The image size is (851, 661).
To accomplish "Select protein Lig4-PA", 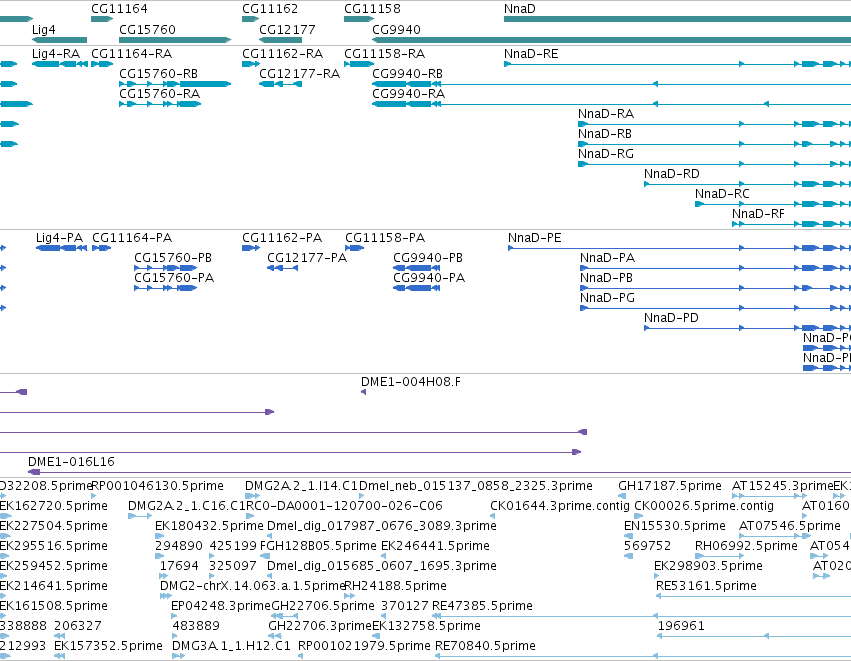I will (61, 248).
